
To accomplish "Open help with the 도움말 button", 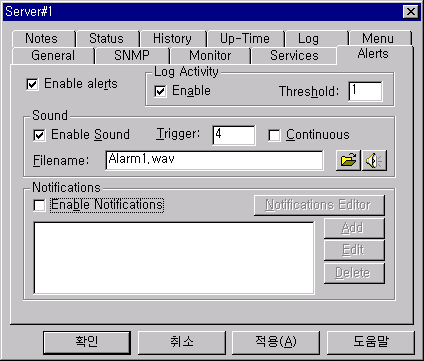I will point(371,342).
